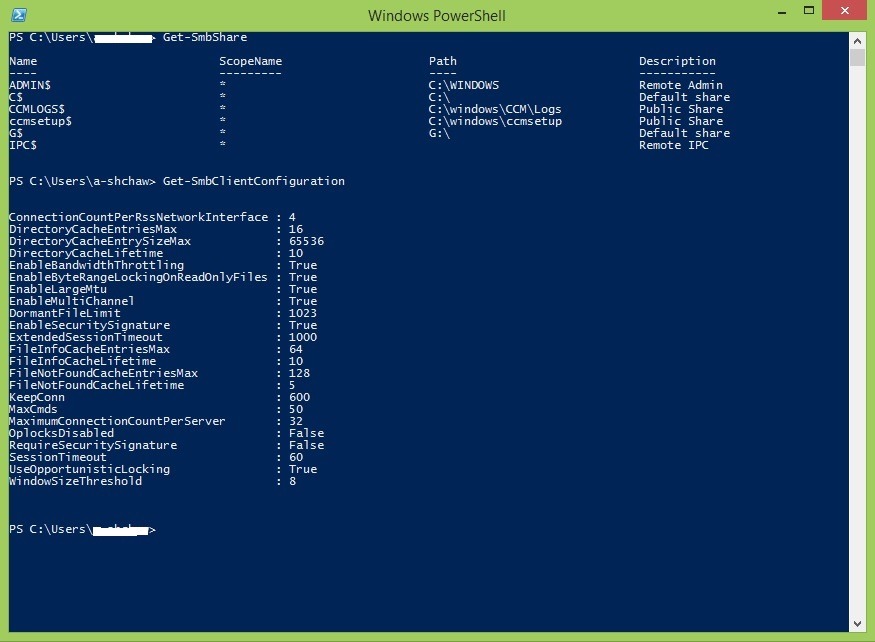Open the PowerShell window system menu icon
Image resolution: width=875 pixels, height=642 pixels.
19,15
